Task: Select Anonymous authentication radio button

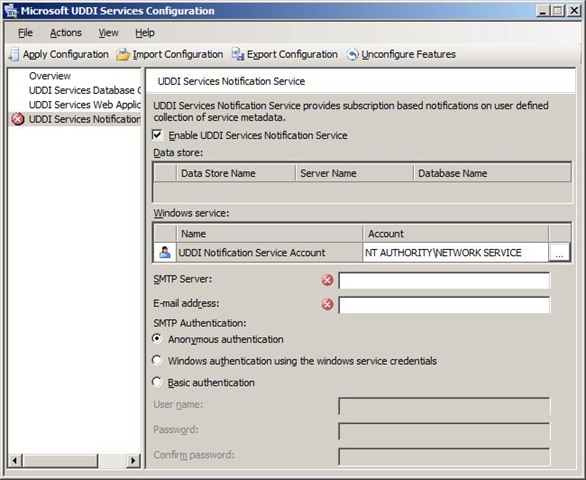Action: coord(157,339)
